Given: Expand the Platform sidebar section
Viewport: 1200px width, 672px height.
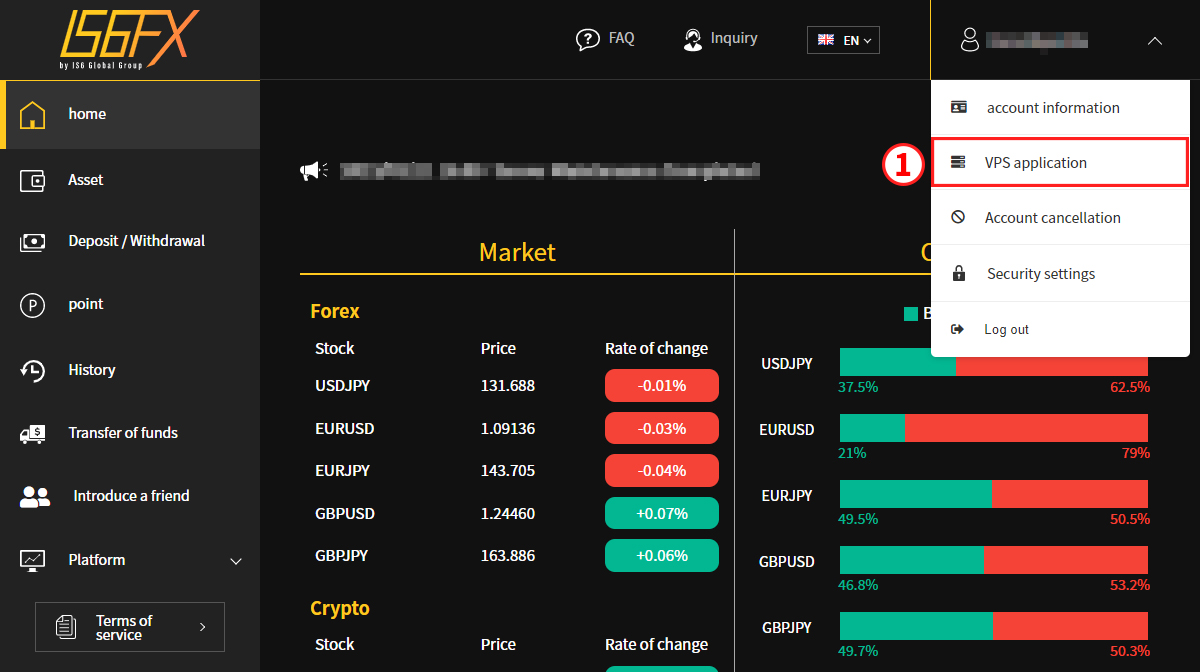Looking at the screenshot, I should [x=130, y=560].
